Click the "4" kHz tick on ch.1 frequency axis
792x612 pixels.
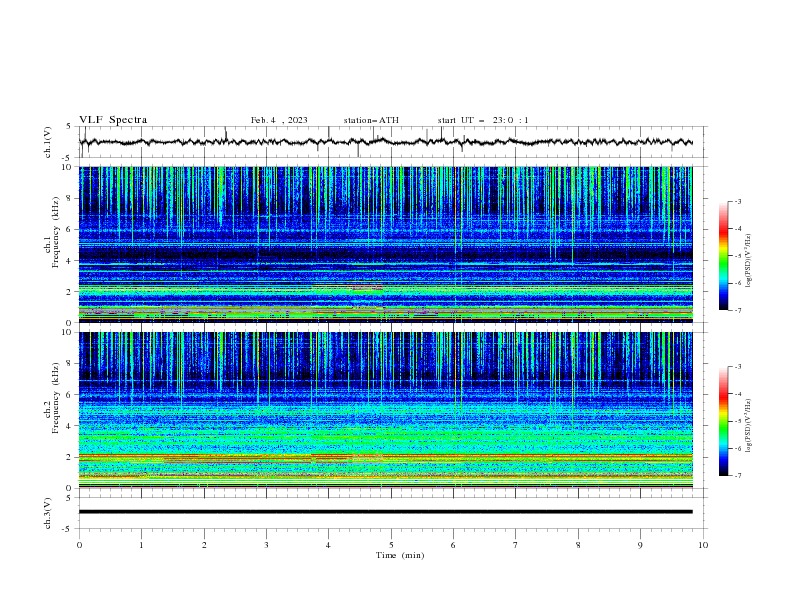point(70,261)
